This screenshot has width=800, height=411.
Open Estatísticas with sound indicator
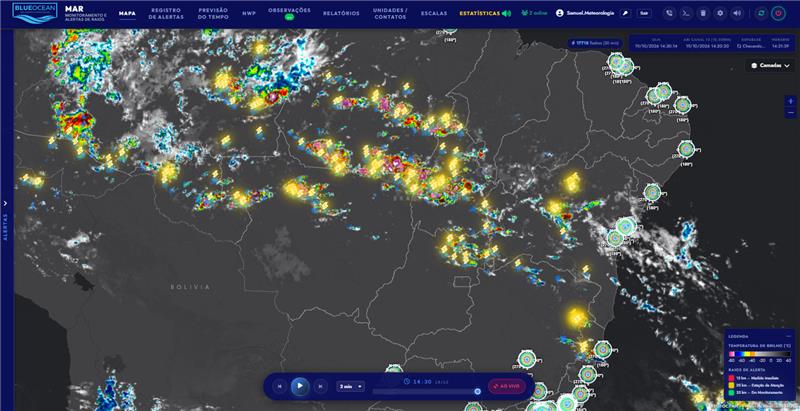click(485, 13)
